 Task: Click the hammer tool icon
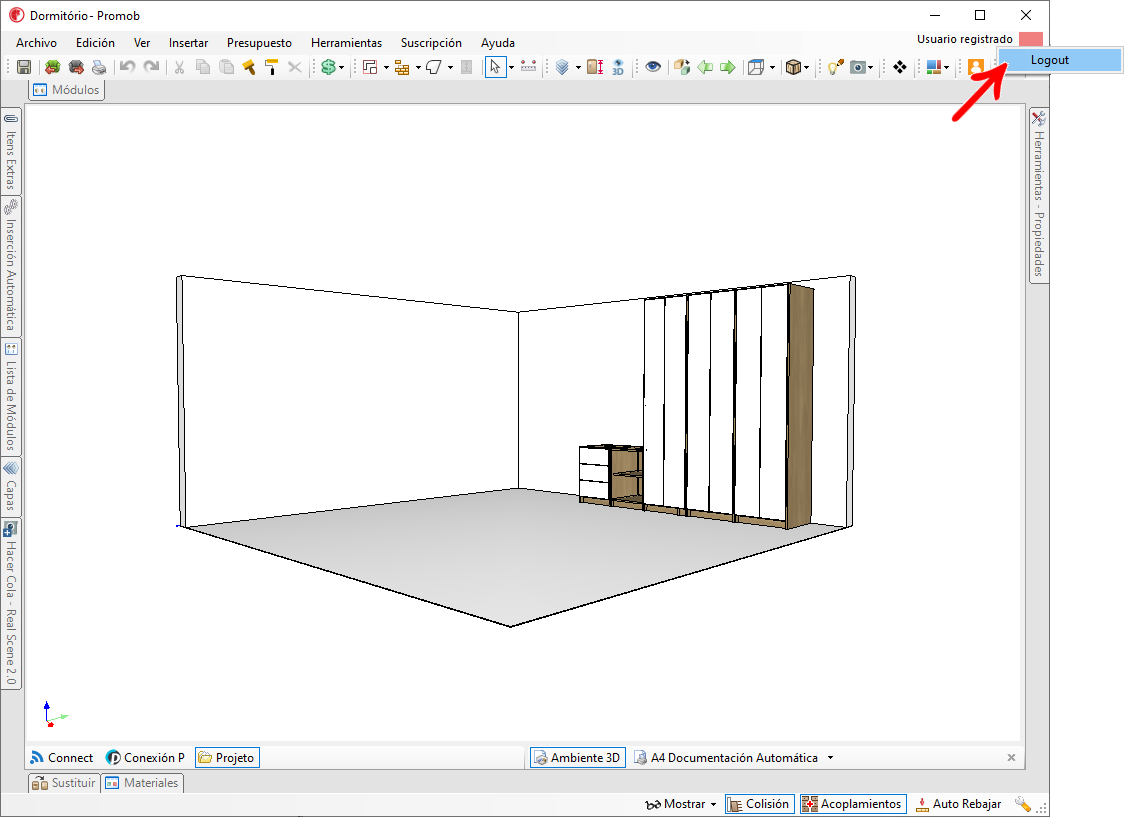click(x=249, y=67)
